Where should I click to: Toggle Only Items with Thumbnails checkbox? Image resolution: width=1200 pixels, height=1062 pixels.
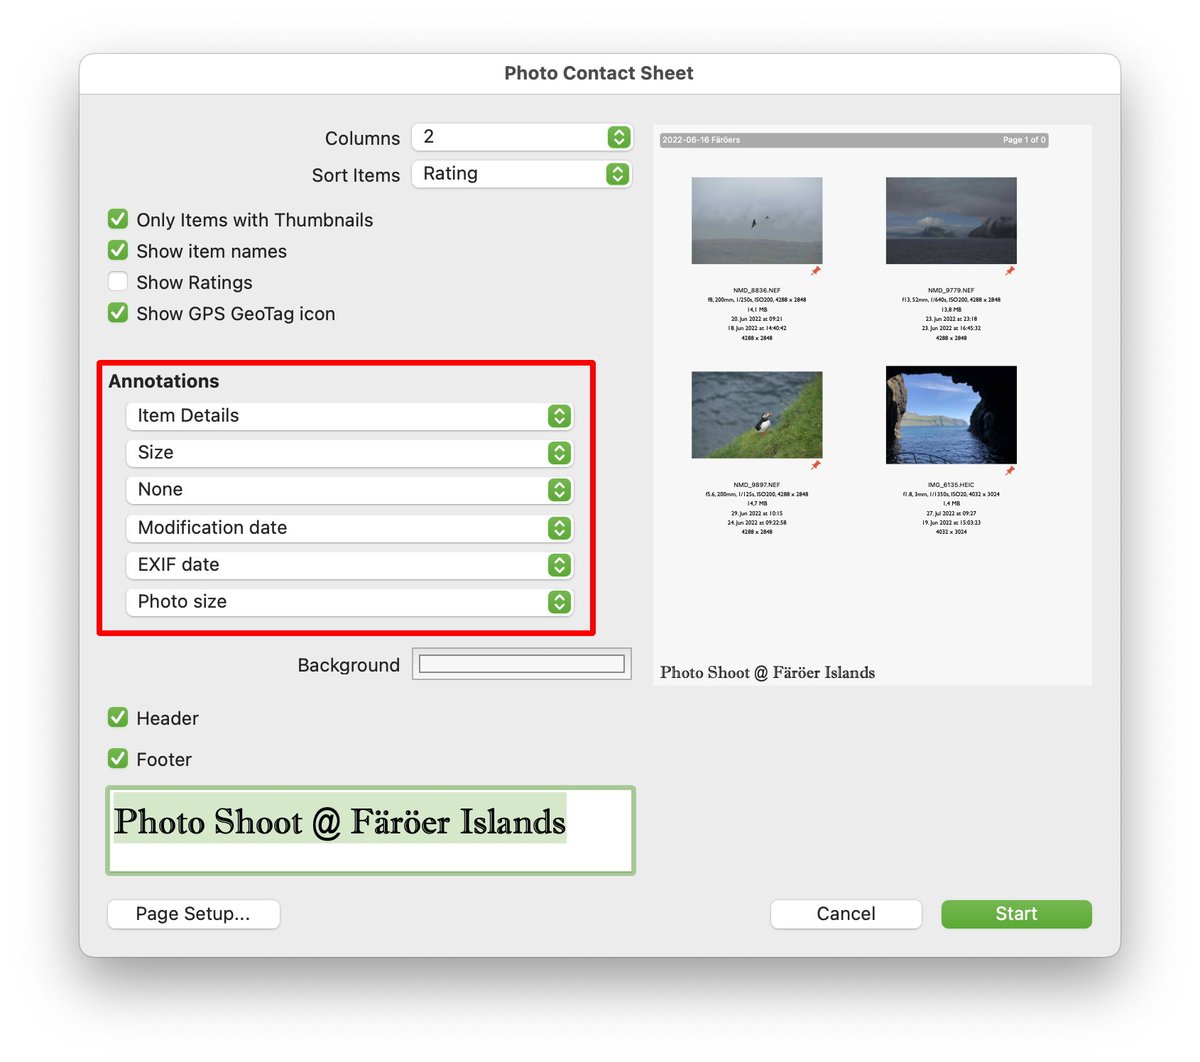coord(118,219)
